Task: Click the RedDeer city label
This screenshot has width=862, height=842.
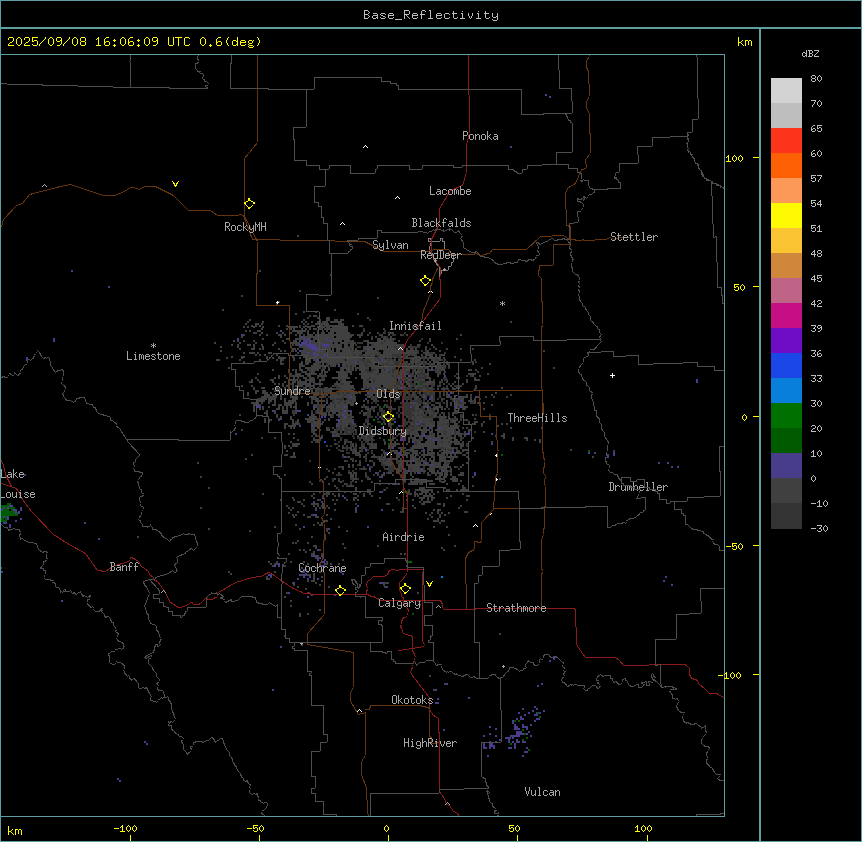Action: [440, 255]
